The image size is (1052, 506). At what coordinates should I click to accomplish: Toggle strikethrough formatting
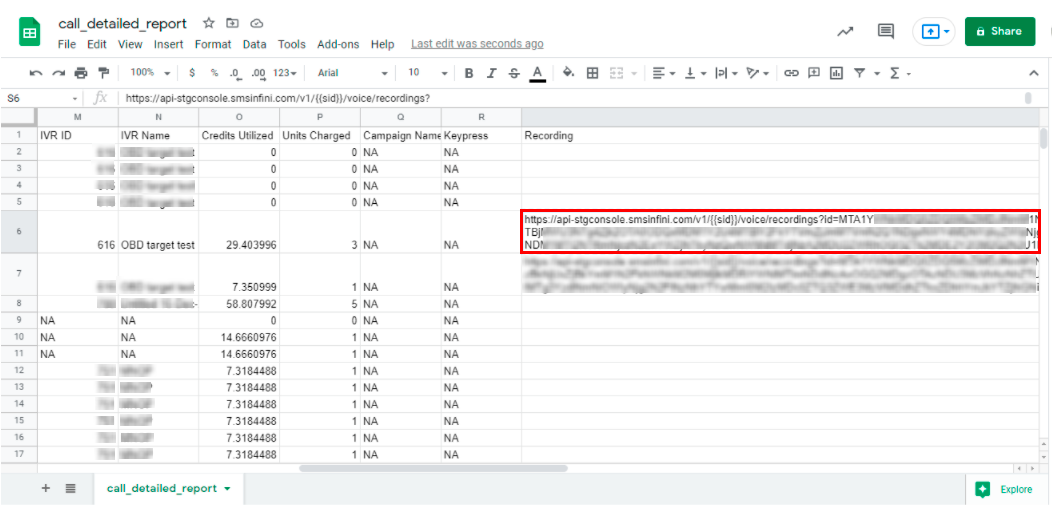[514, 72]
